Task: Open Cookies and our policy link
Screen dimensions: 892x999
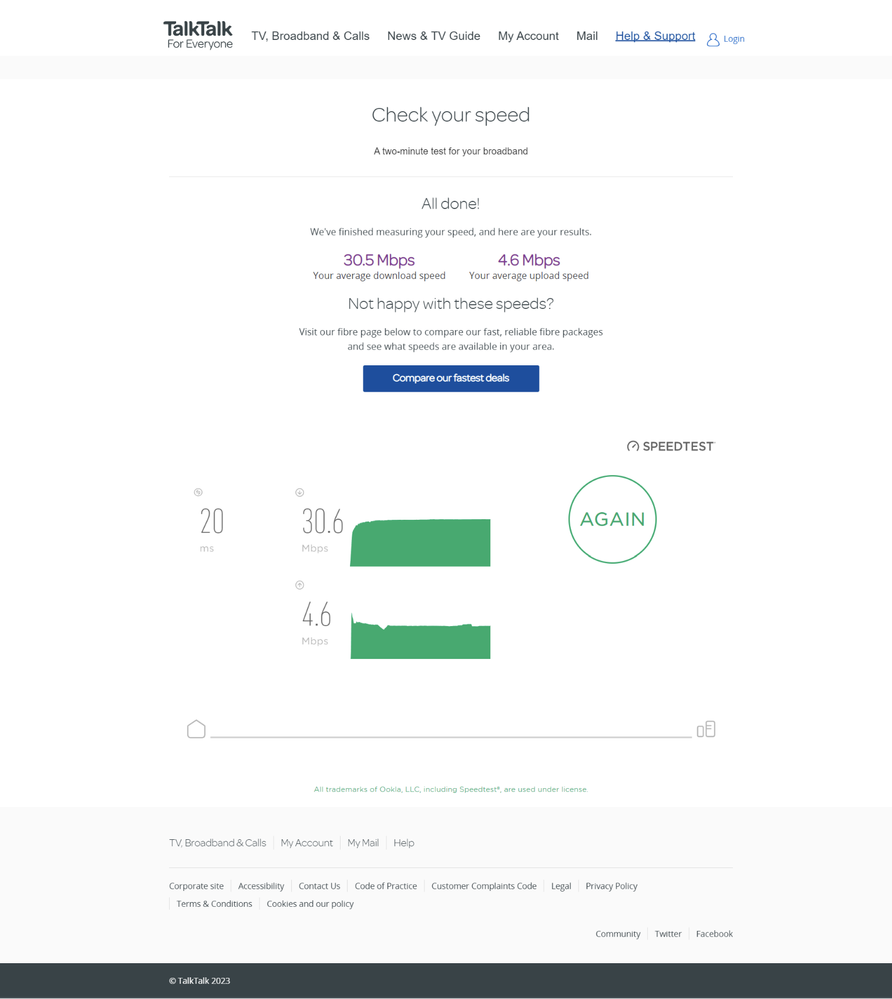Action: [310, 904]
